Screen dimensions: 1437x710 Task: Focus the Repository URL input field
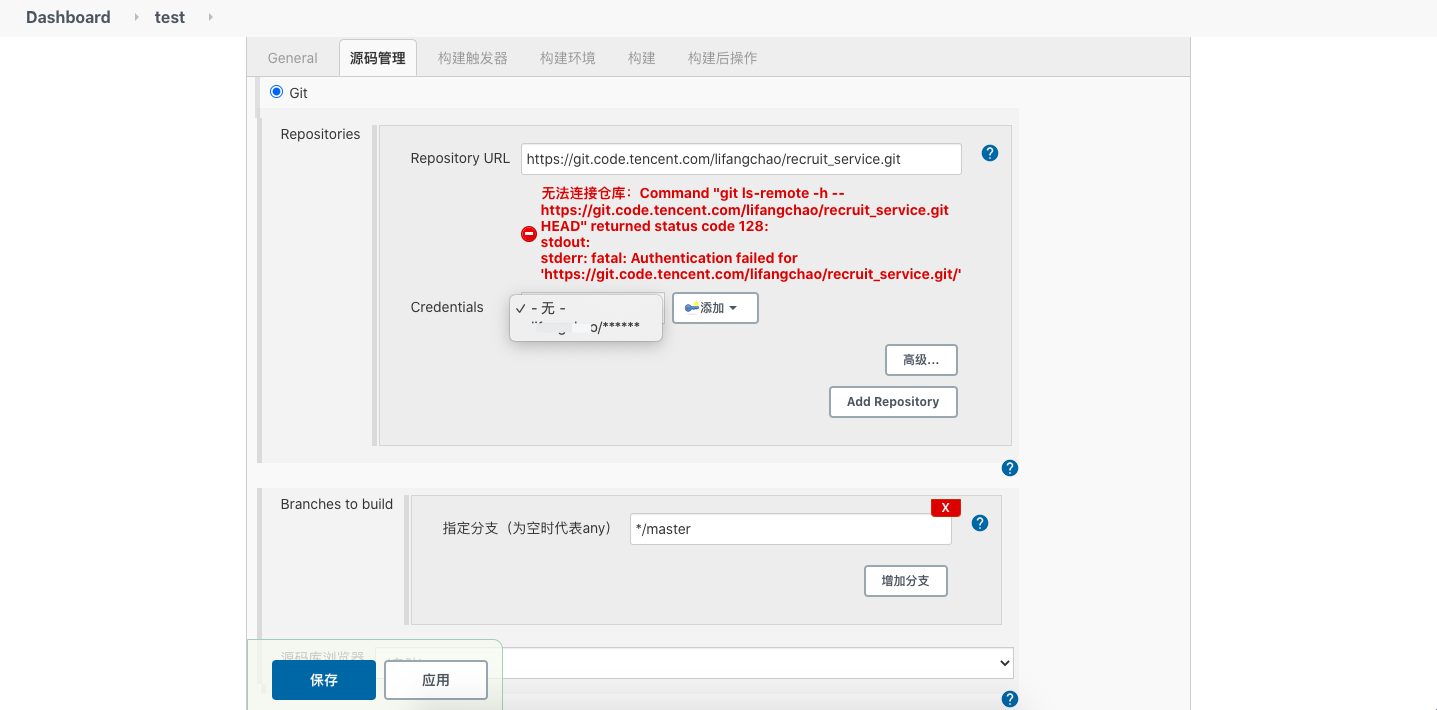741,159
